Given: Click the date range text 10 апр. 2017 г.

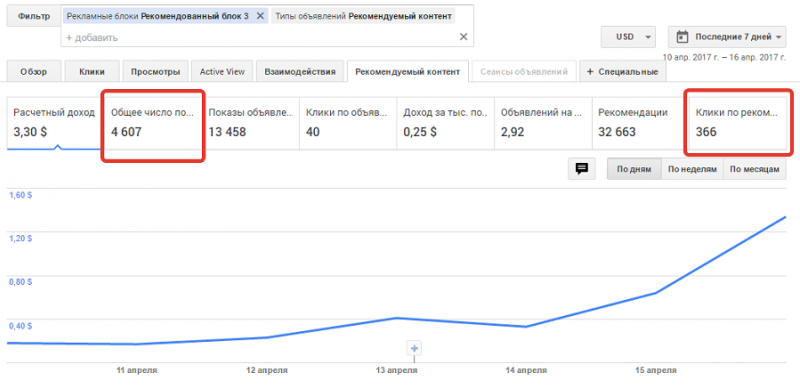Looking at the screenshot, I should click(691, 57).
